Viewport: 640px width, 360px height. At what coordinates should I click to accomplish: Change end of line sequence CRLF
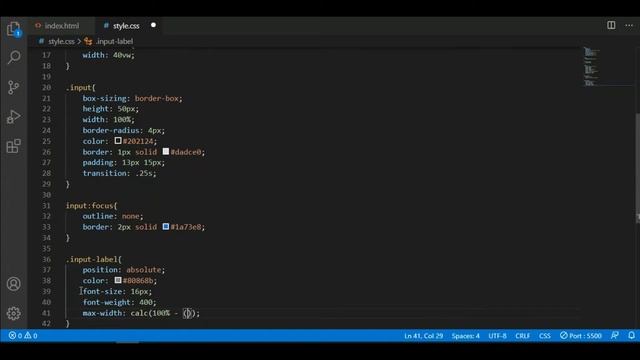pos(522,336)
